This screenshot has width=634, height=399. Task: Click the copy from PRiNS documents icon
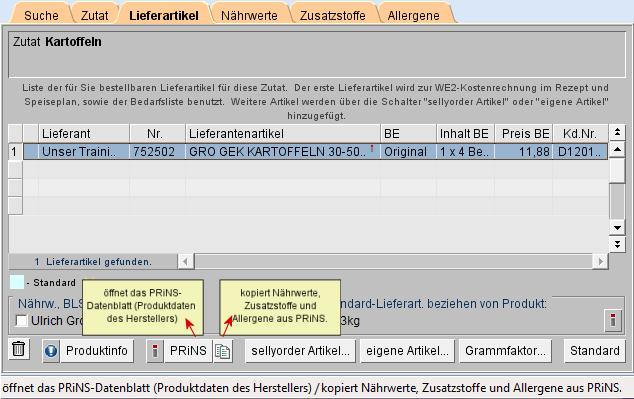tap(223, 351)
